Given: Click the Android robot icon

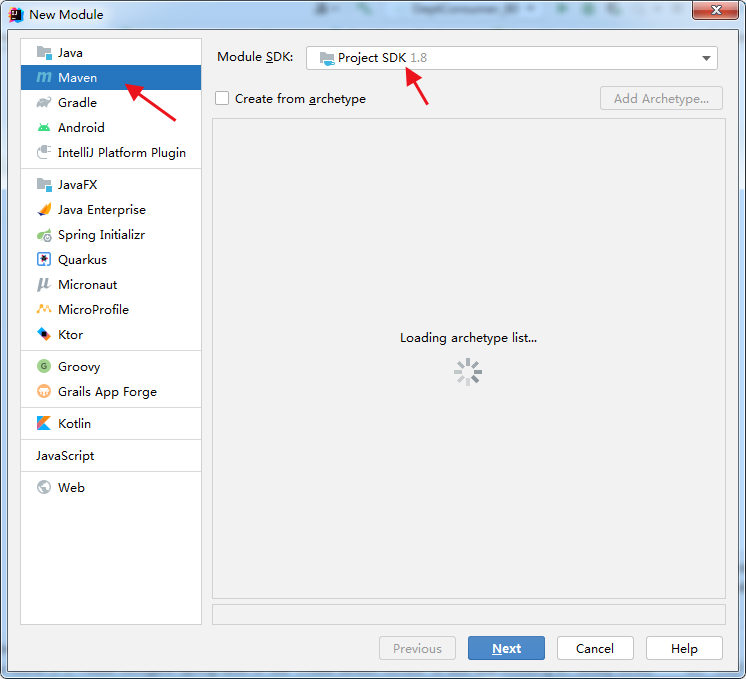Looking at the screenshot, I should (x=44, y=127).
